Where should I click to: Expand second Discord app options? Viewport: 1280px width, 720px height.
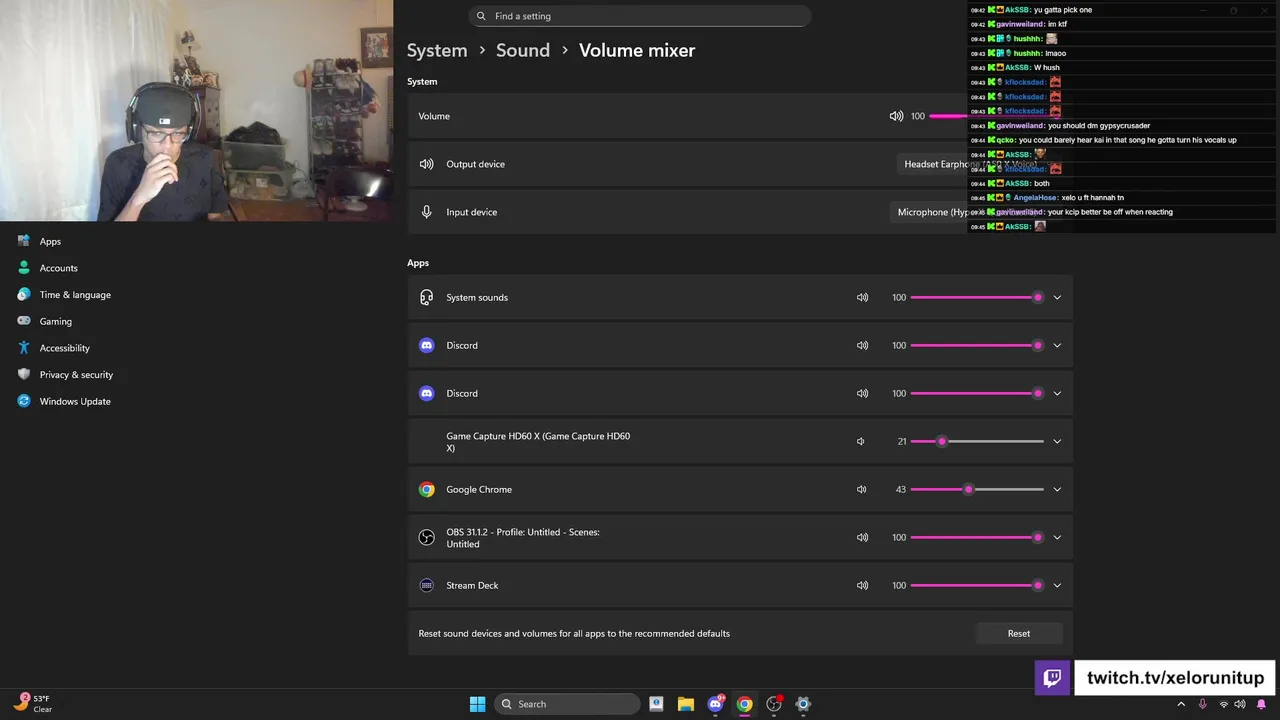(x=1057, y=393)
